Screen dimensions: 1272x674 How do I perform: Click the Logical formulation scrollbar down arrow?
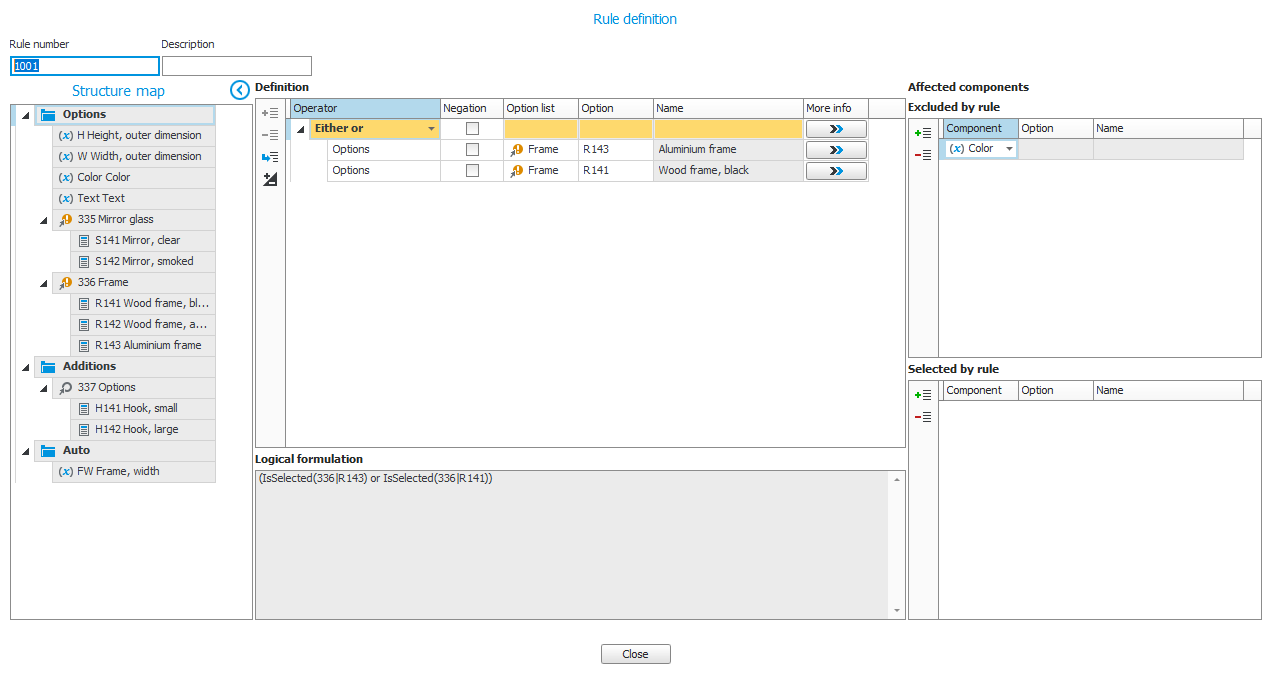pos(897,610)
